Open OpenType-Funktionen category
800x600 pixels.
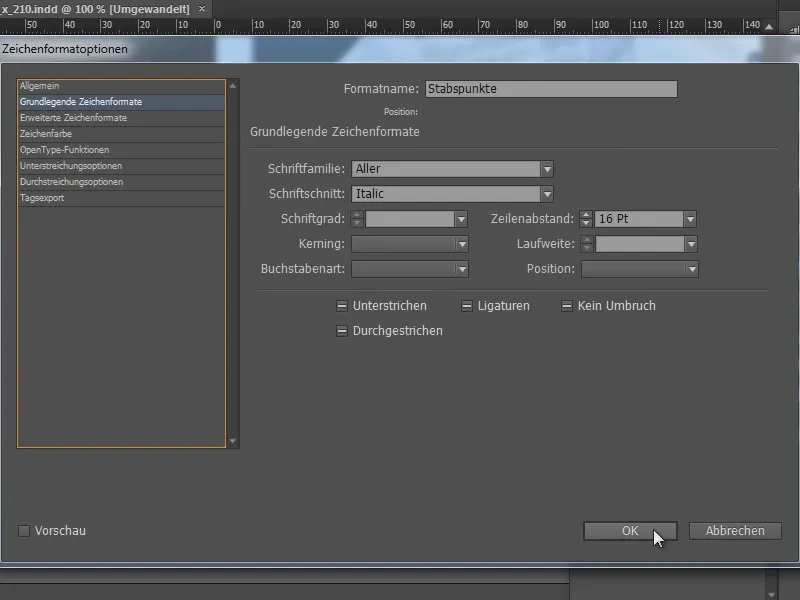pyautogui.click(x=121, y=150)
